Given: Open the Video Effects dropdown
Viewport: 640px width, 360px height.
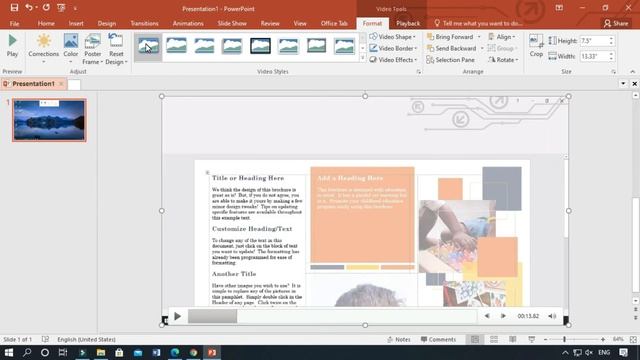Looking at the screenshot, I should tap(393, 60).
